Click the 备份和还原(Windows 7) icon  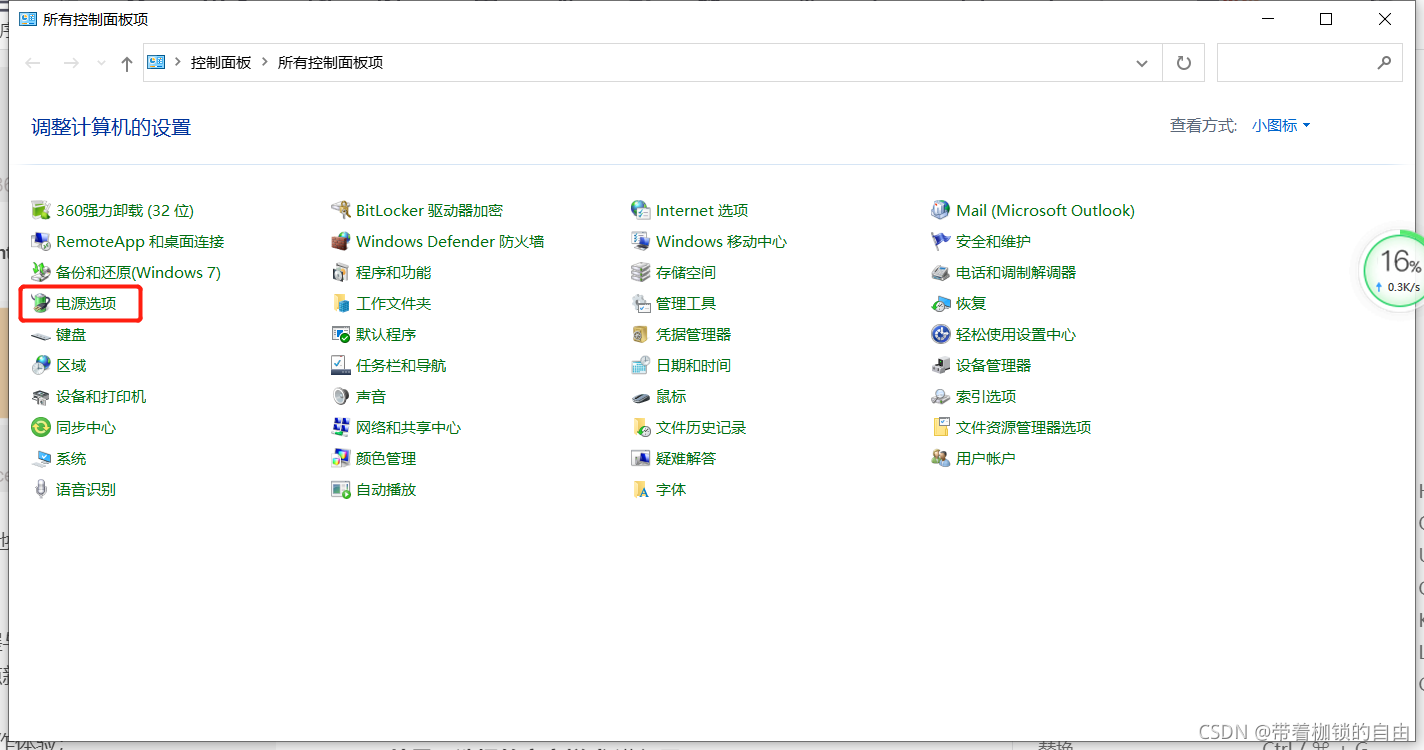click(41, 272)
